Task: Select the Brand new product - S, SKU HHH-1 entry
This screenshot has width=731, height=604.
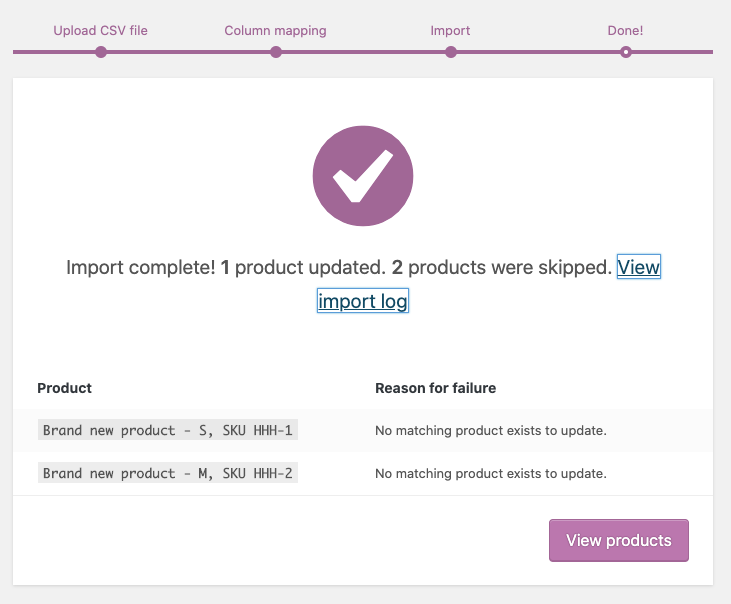Action: [168, 431]
